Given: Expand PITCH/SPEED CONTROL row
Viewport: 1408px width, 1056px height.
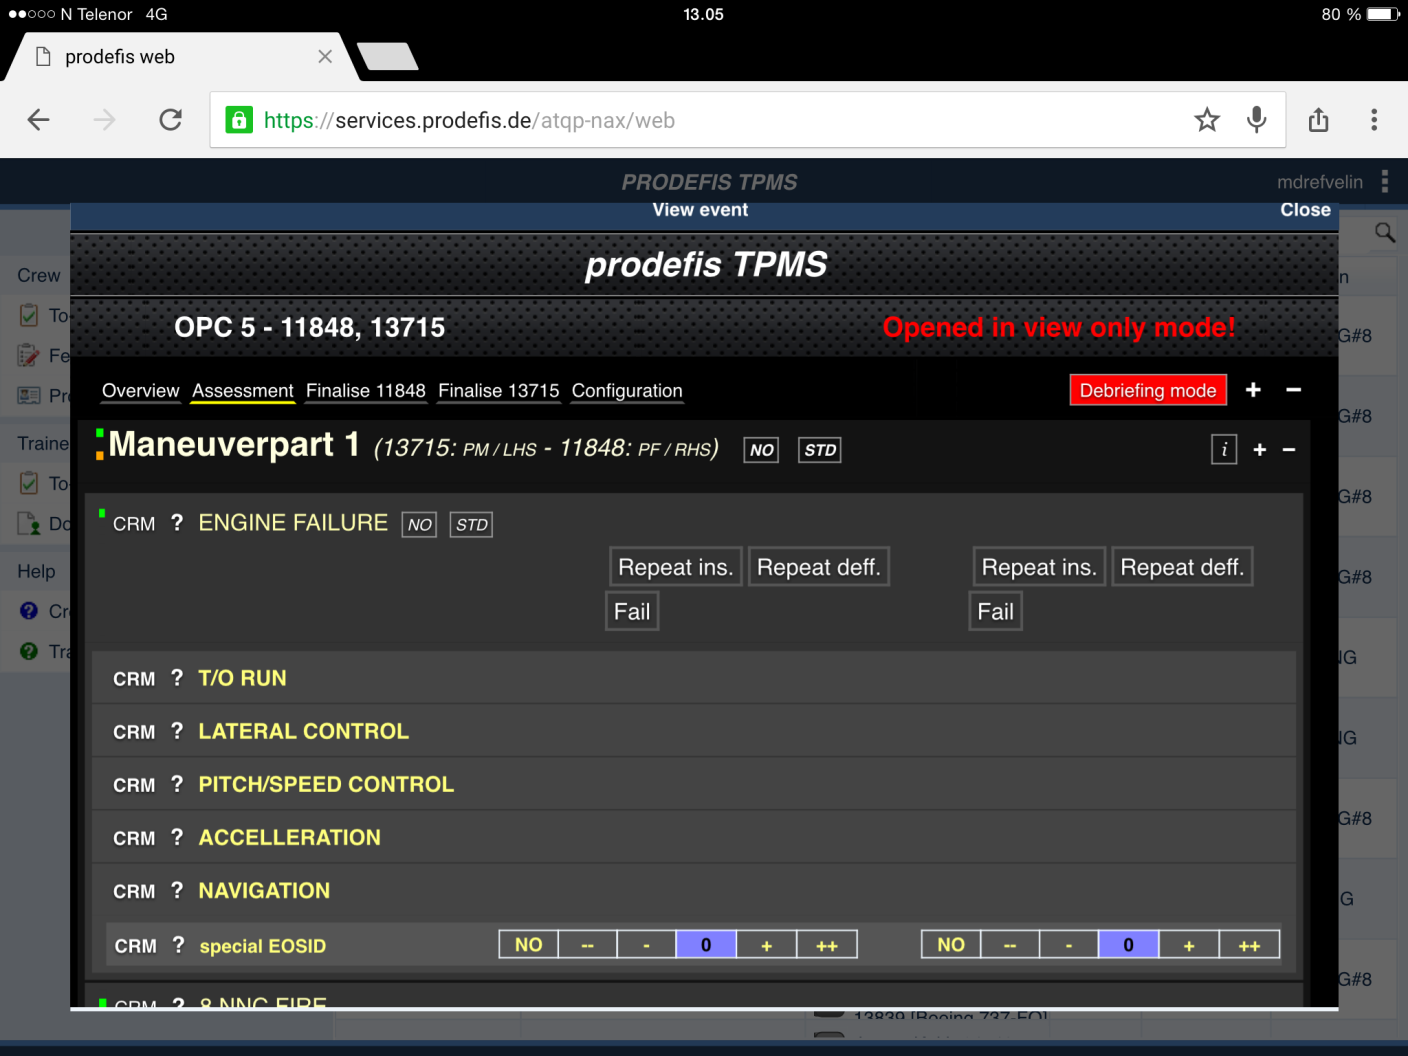Looking at the screenshot, I should point(694,784).
